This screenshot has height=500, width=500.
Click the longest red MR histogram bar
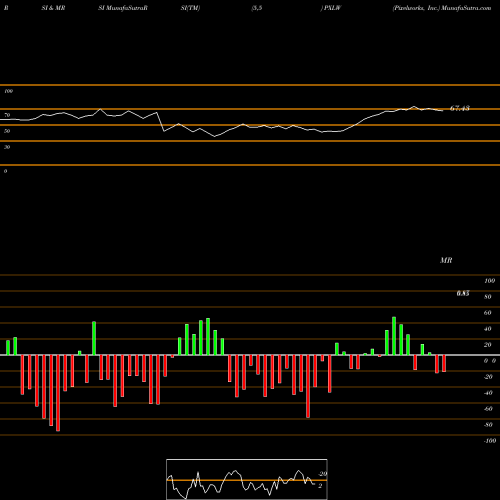(58, 393)
